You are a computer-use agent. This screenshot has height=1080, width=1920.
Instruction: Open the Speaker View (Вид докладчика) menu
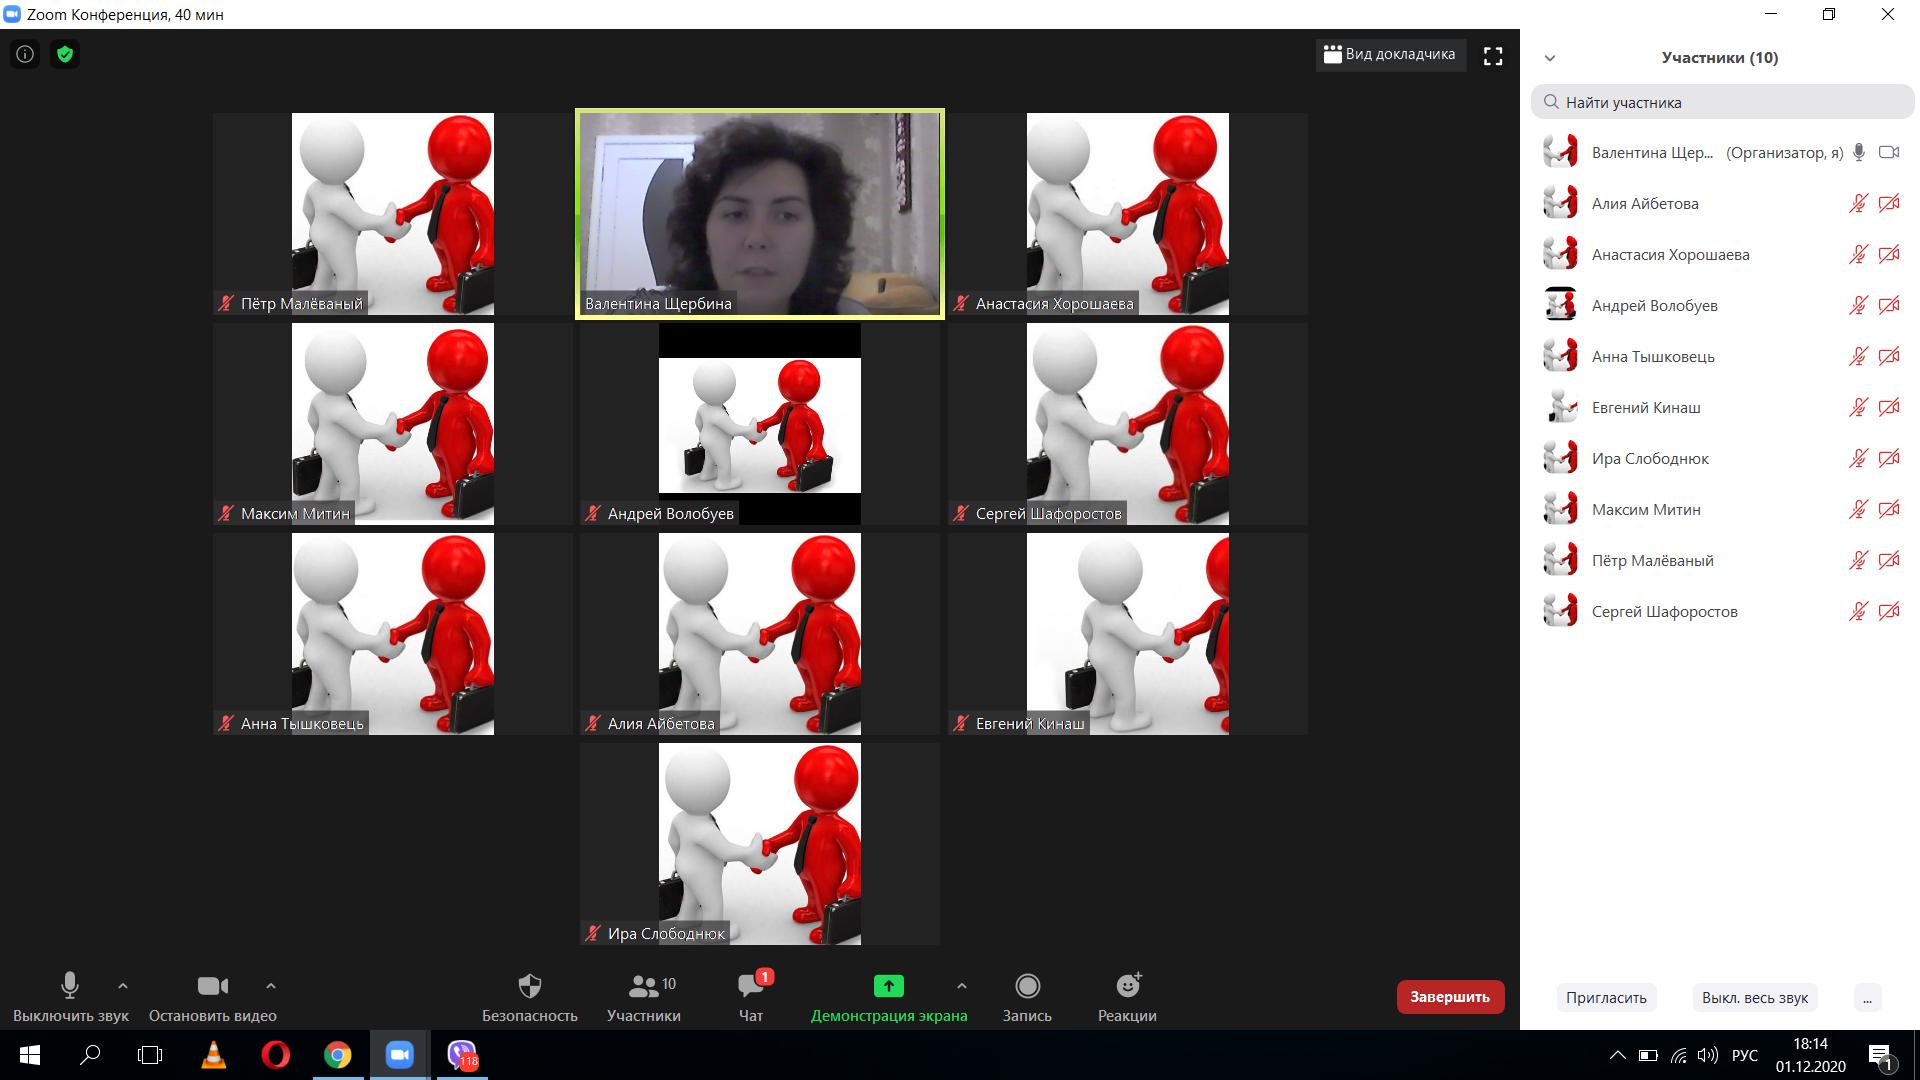1390,54
